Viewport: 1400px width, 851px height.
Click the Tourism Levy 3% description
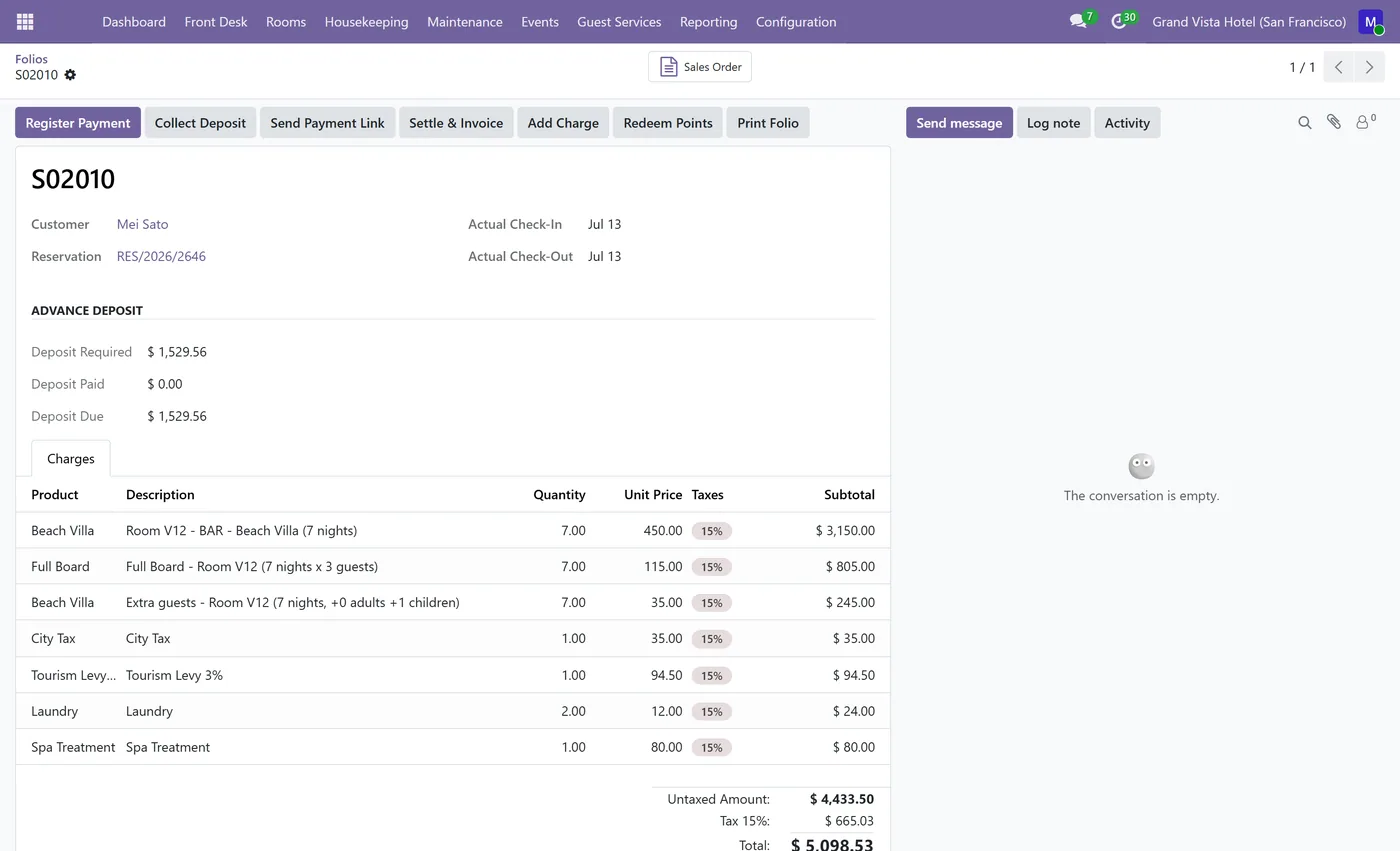tap(174, 675)
